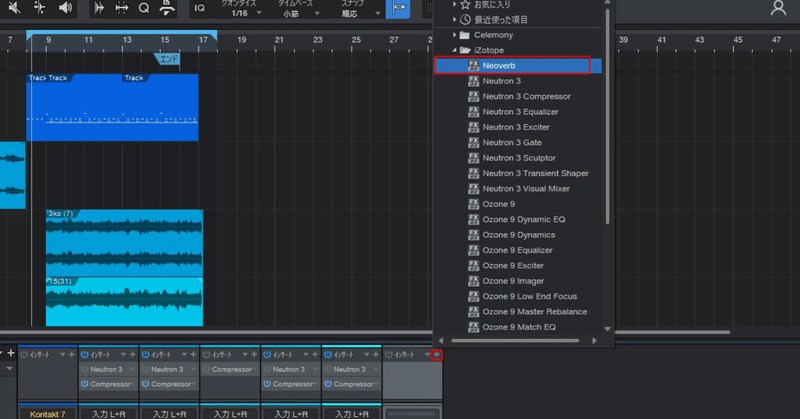Enable Compressor power on the Compressor-only channel
This screenshot has width=800, height=419.
pyautogui.click(x=206, y=369)
